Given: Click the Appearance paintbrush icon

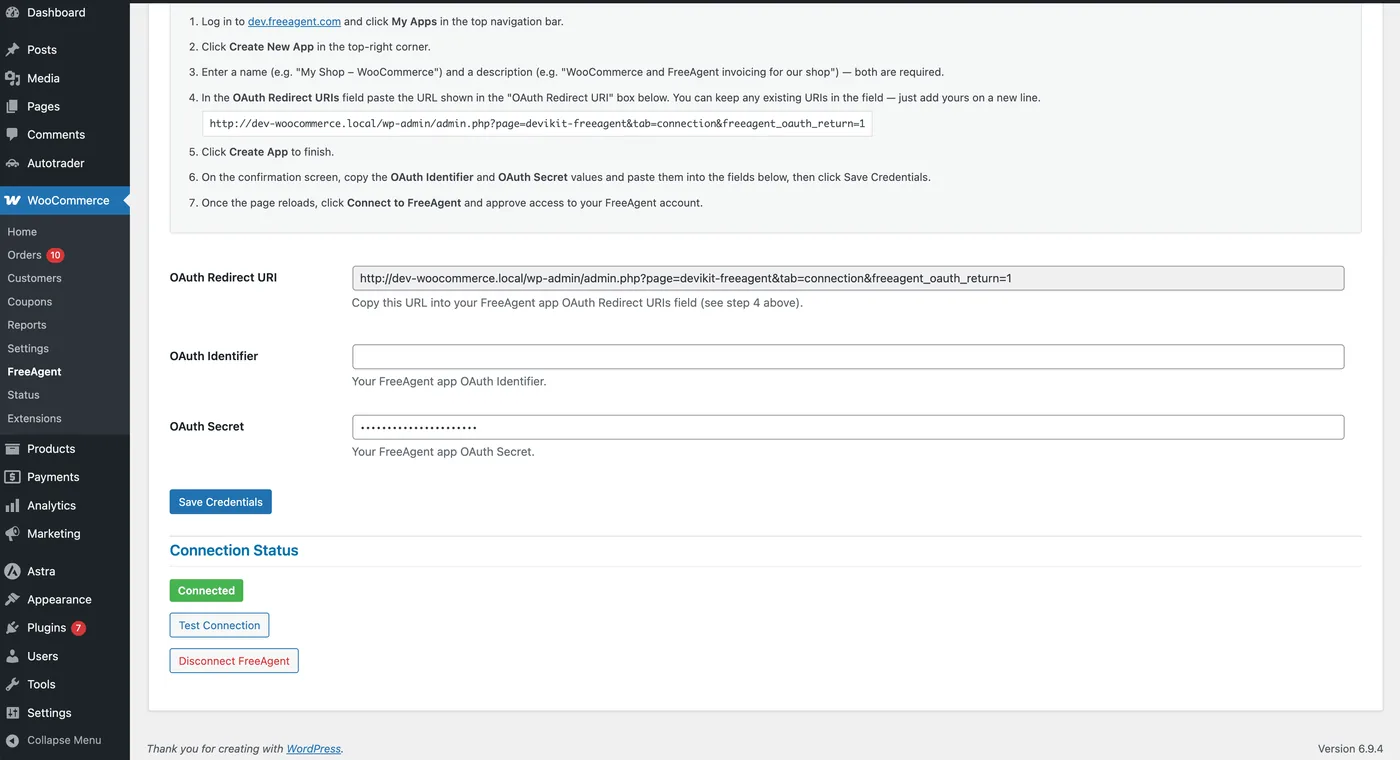Looking at the screenshot, I should (12, 600).
